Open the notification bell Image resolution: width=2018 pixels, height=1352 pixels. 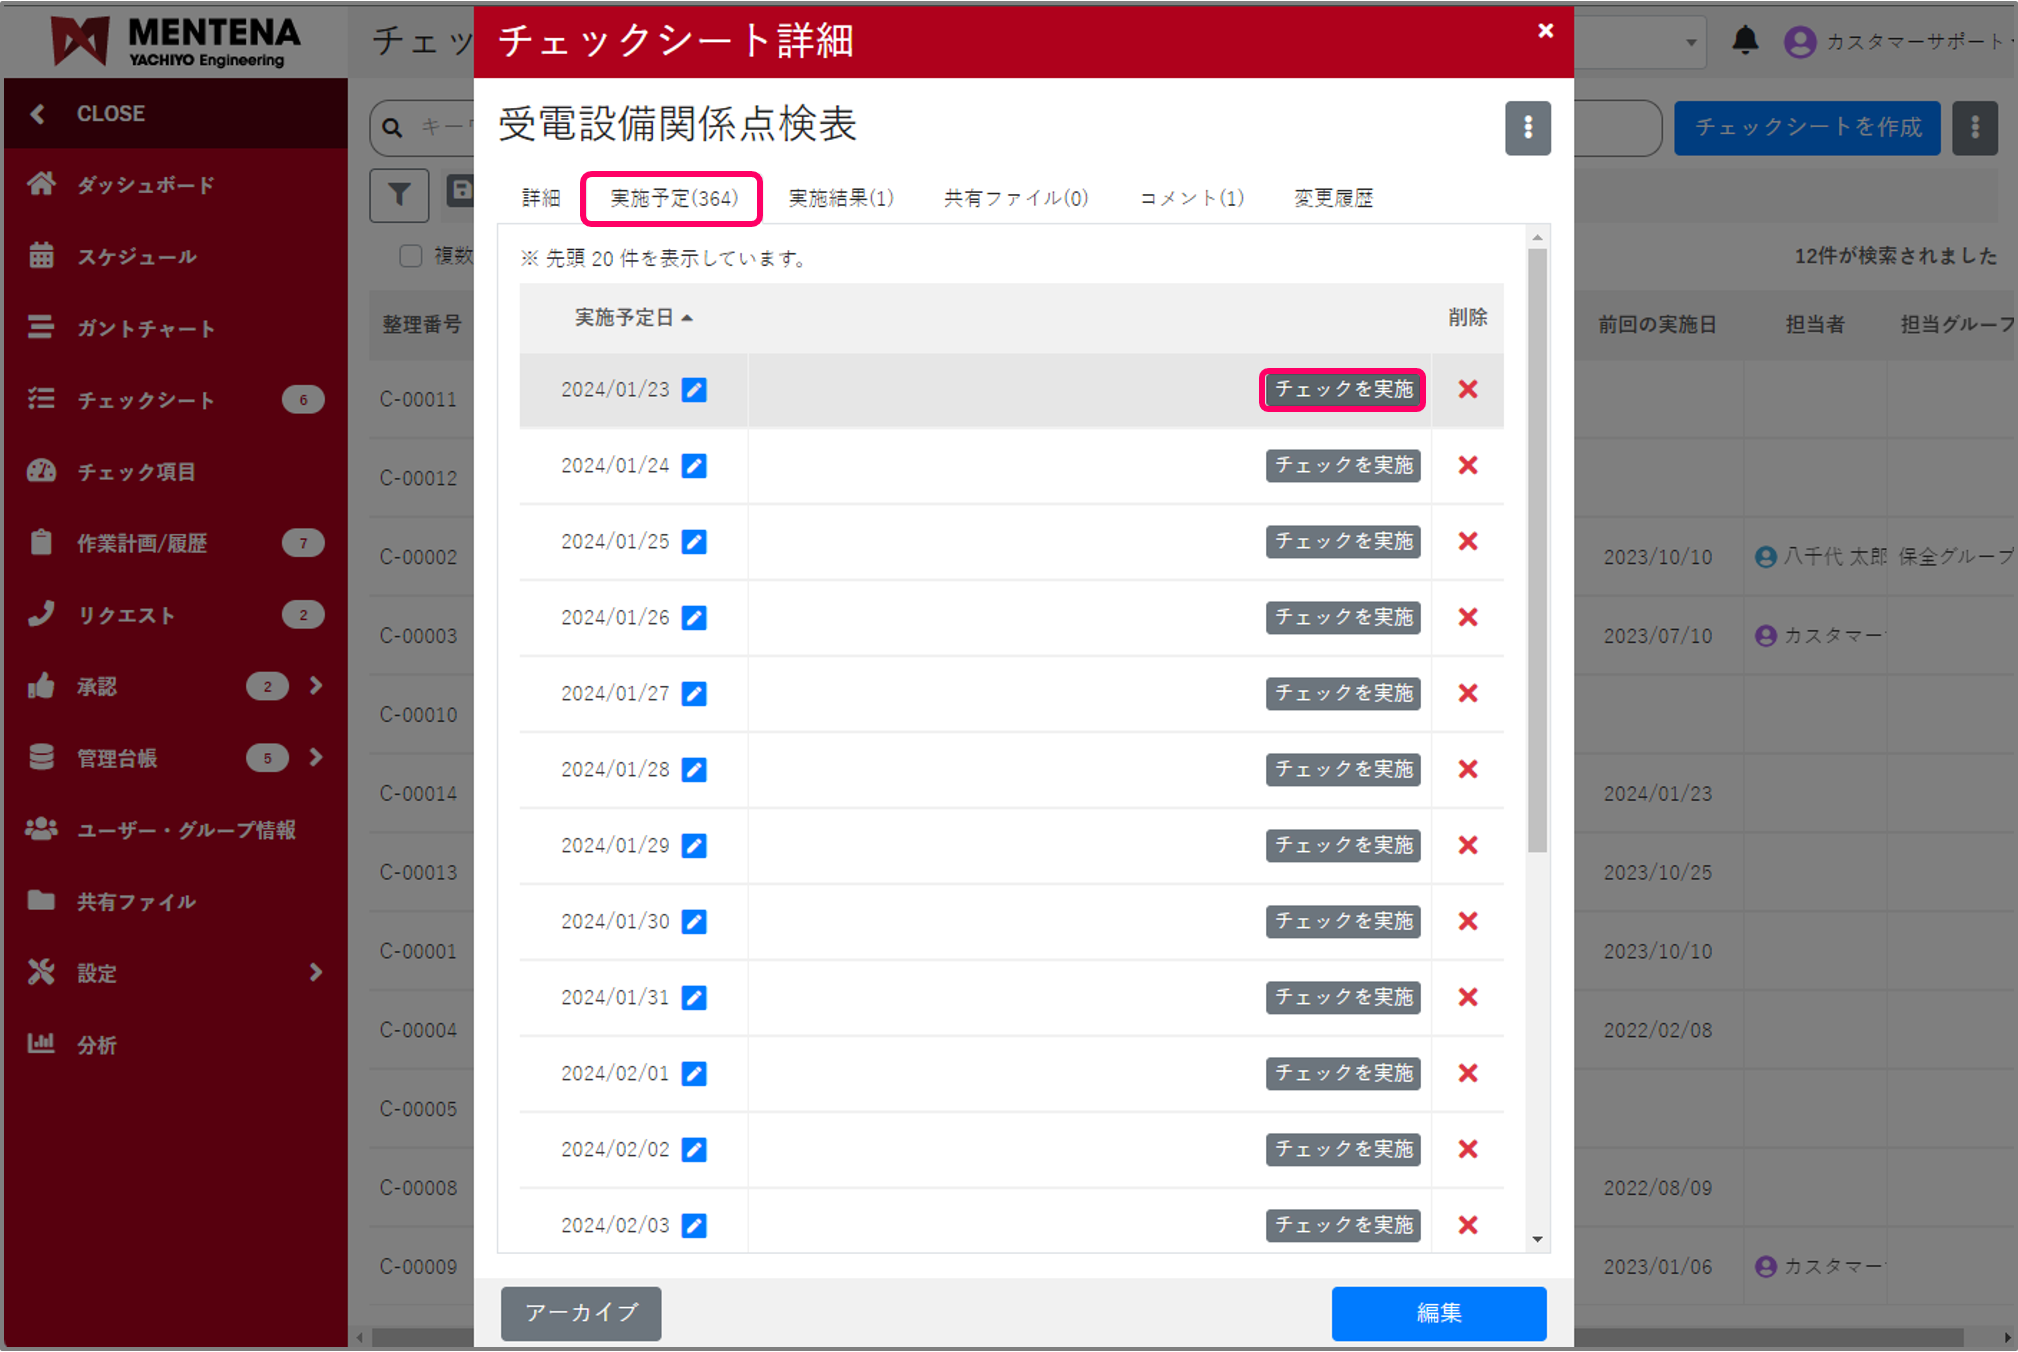click(x=1745, y=41)
